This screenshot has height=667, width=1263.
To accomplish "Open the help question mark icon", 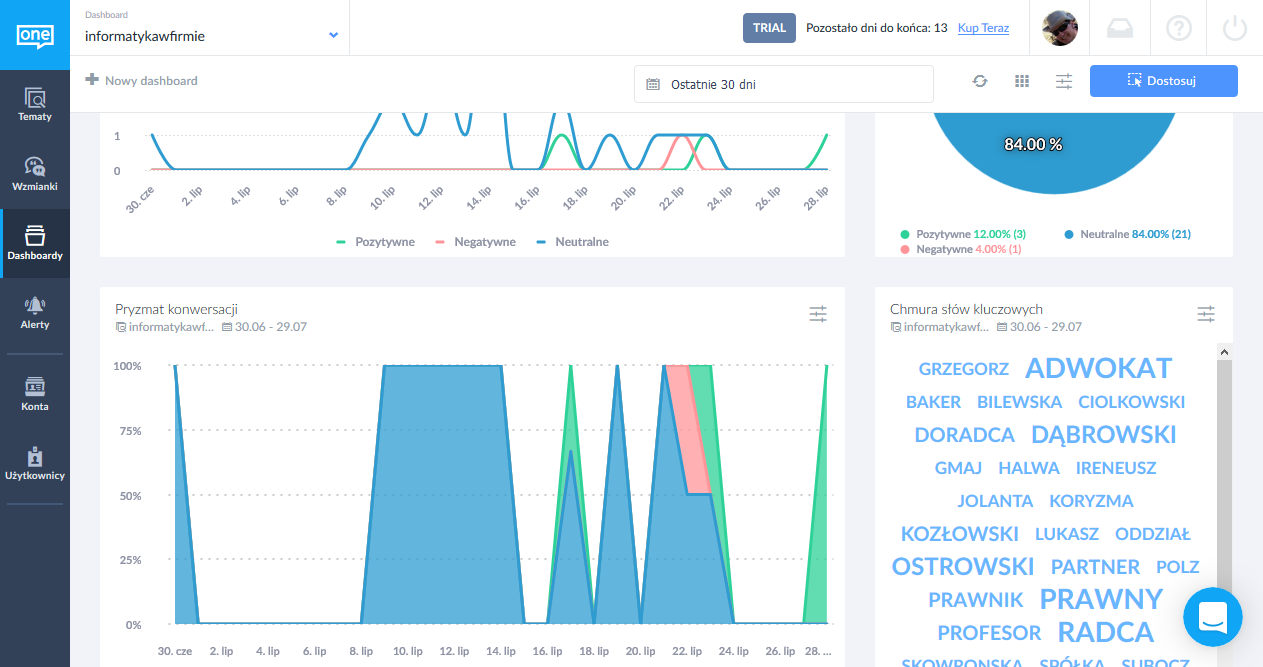I will click(x=1179, y=28).
